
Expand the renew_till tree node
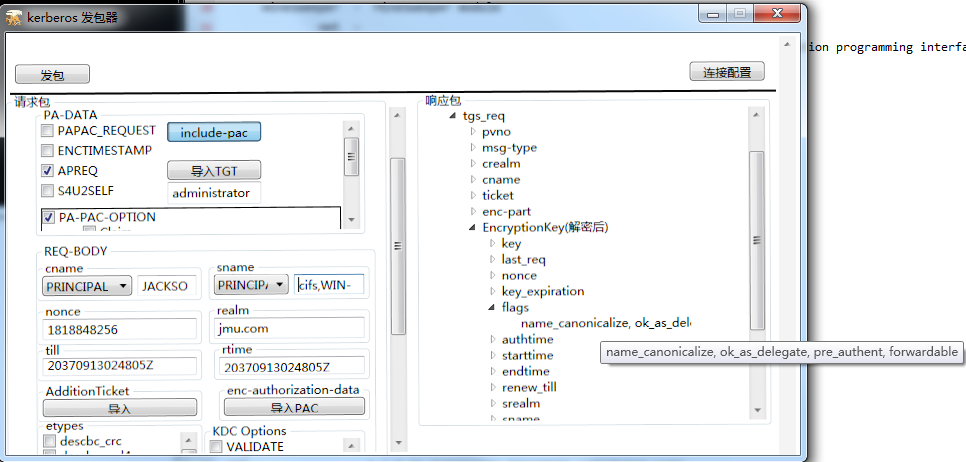click(493, 387)
